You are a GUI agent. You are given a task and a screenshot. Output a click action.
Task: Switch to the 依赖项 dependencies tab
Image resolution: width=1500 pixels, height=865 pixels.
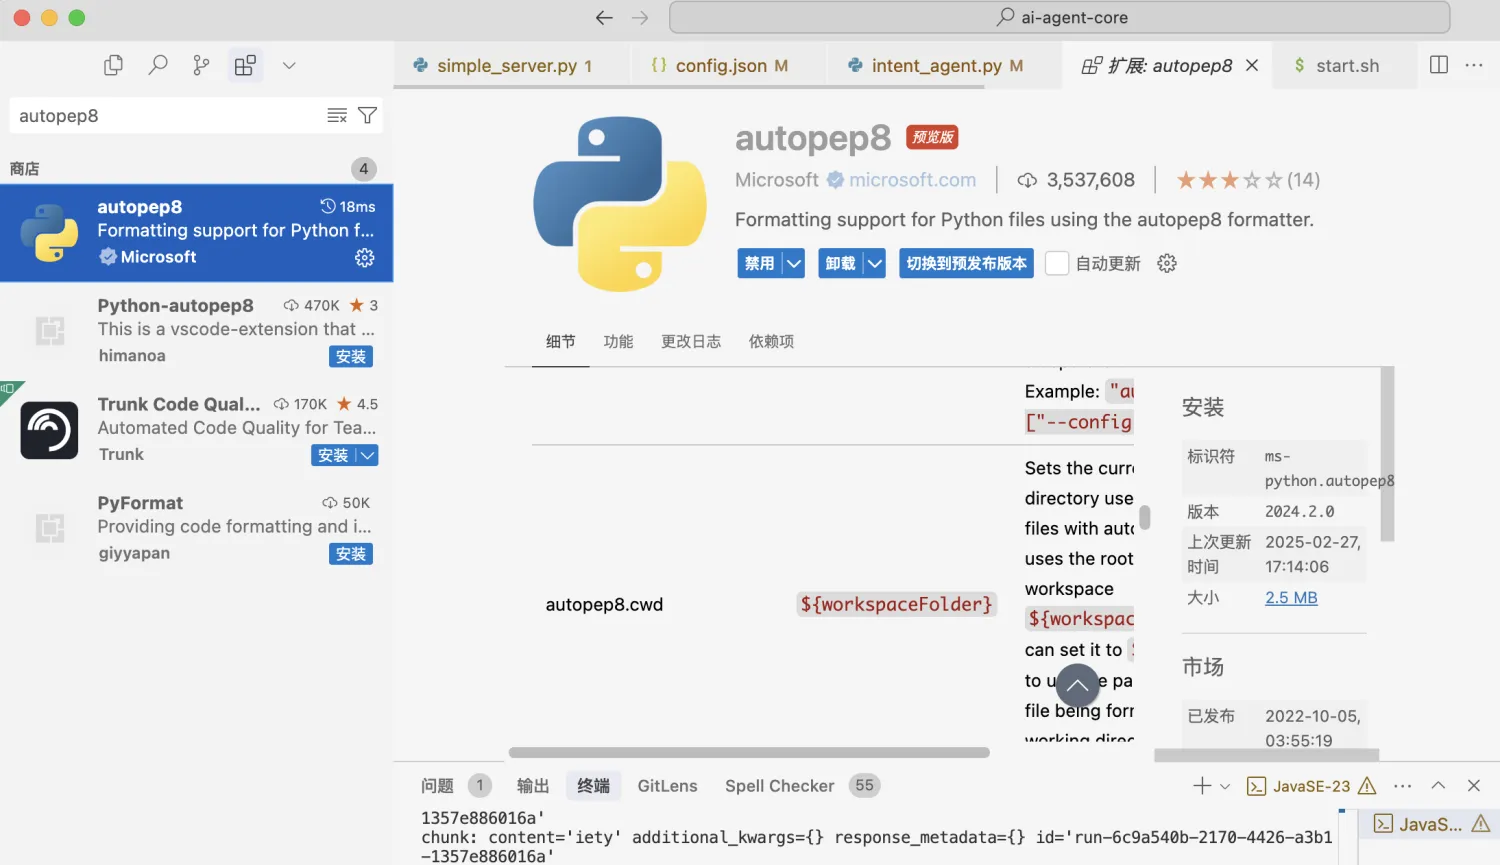(x=771, y=342)
